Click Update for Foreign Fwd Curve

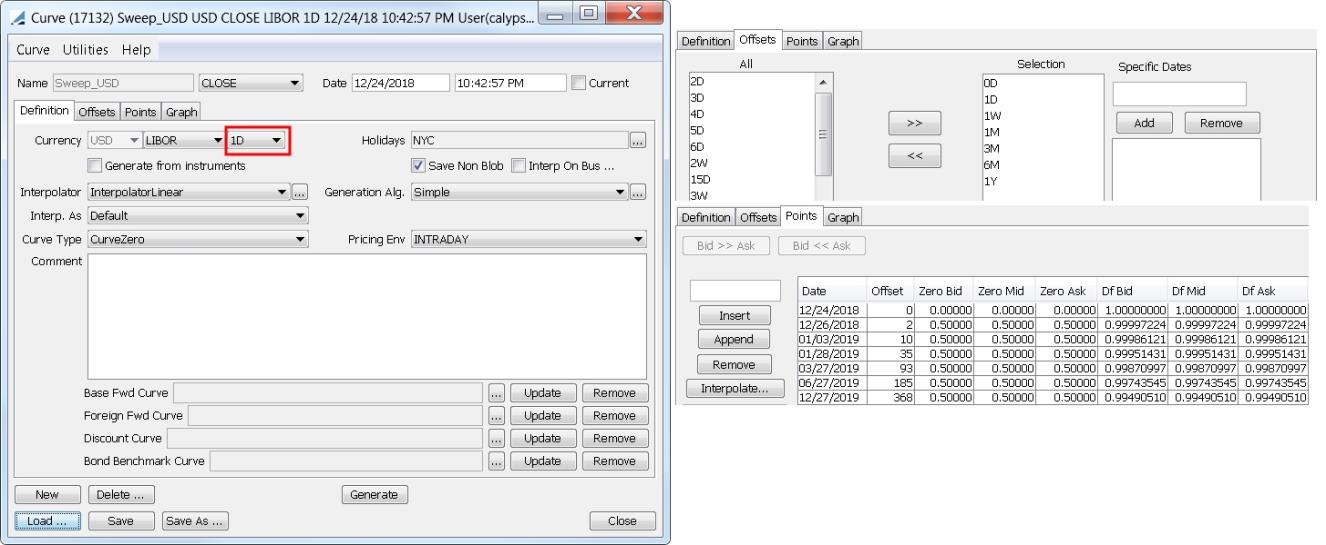point(542,415)
